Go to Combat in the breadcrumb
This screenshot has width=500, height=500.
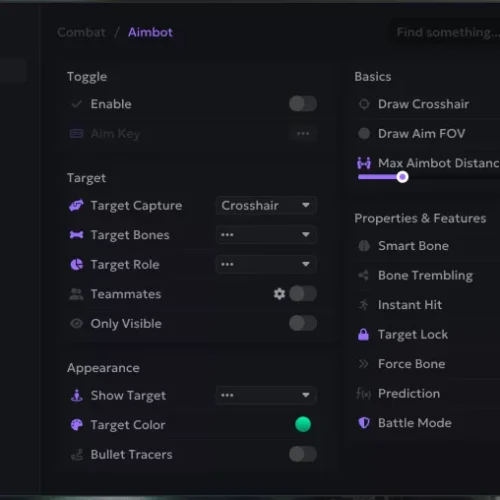pos(81,32)
